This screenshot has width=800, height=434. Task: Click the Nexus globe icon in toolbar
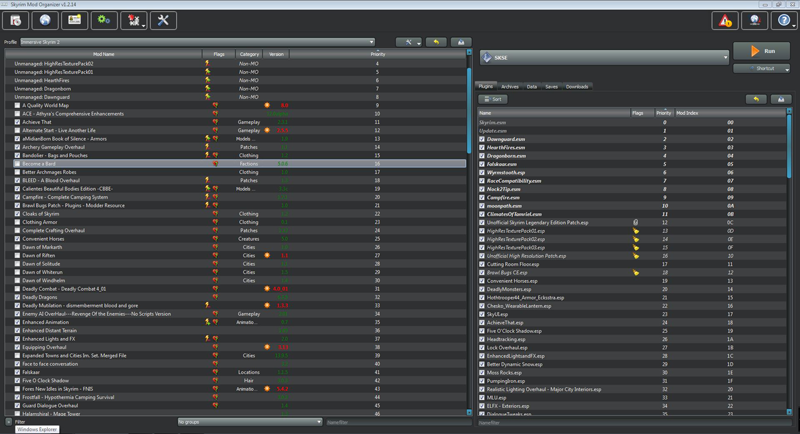coord(45,20)
